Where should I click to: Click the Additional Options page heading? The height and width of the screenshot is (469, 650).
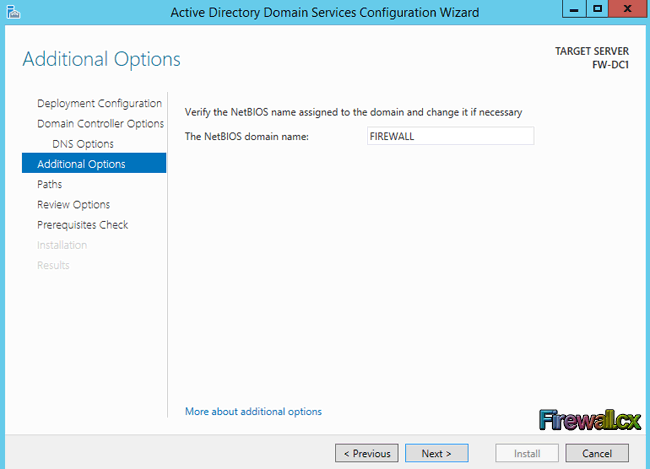click(x=102, y=59)
